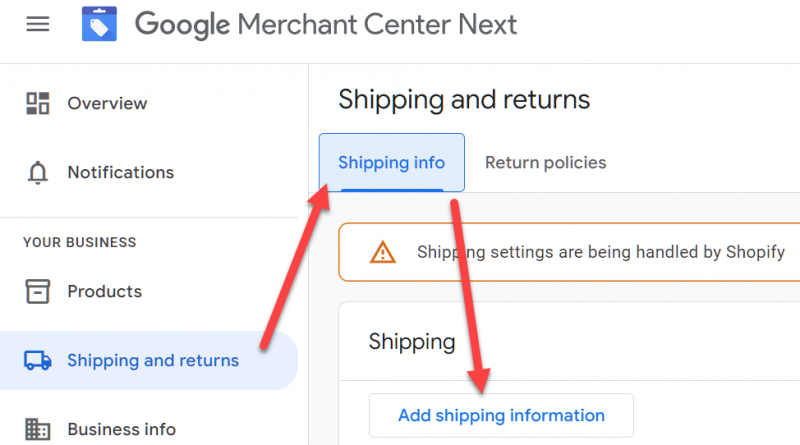The image size is (800, 445).
Task: Click the Shipping and returns page heading
Action: tap(464, 100)
